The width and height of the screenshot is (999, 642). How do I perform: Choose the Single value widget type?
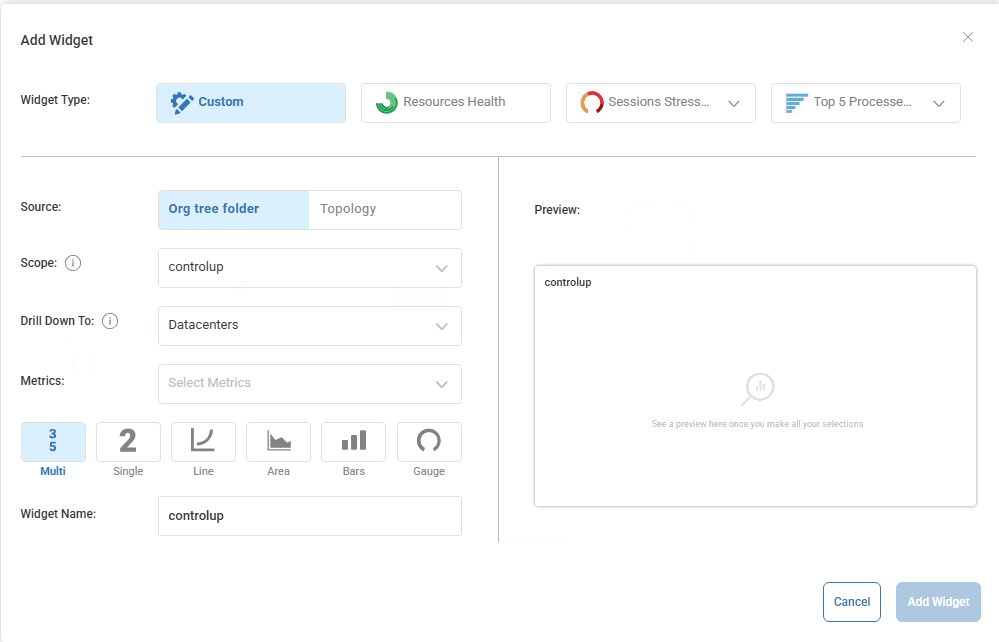pos(128,441)
